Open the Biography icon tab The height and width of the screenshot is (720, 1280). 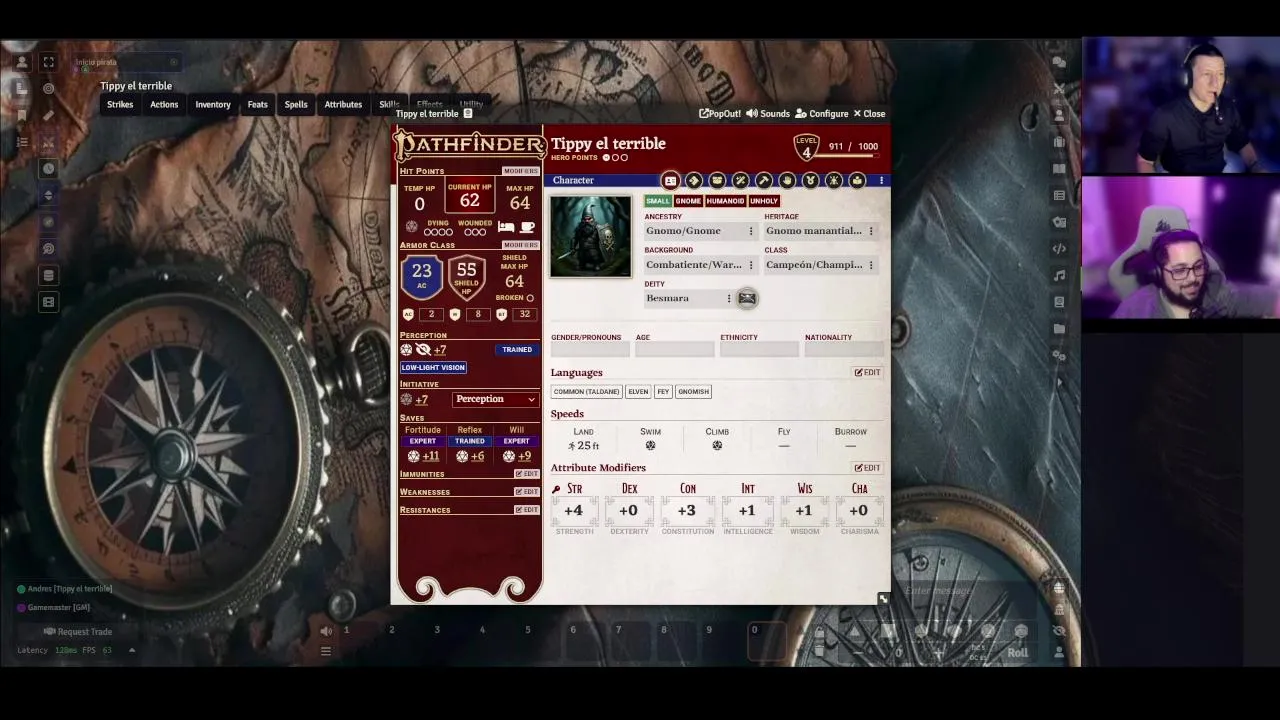pos(857,180)
